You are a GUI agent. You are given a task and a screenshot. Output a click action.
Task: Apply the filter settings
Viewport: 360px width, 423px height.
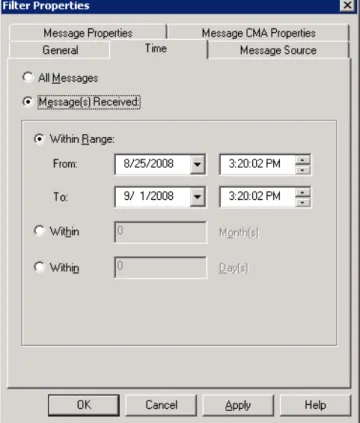coord(238,405)
